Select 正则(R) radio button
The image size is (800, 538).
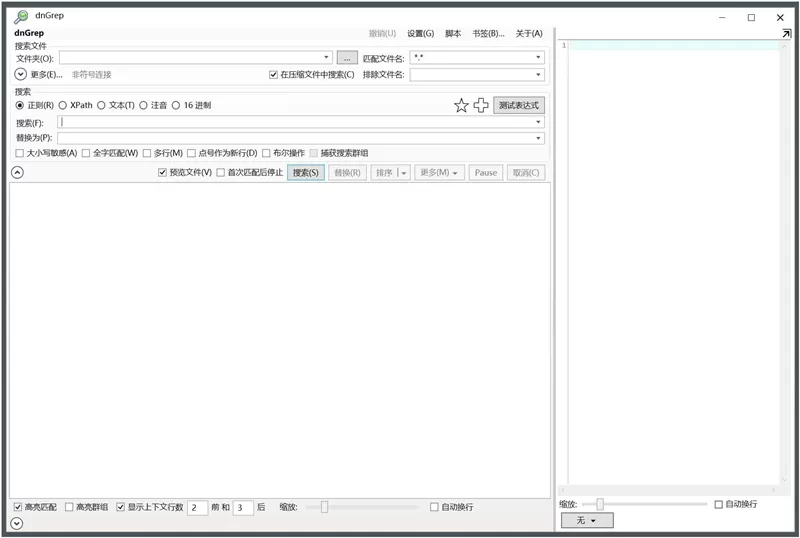[x=20, y=105]
